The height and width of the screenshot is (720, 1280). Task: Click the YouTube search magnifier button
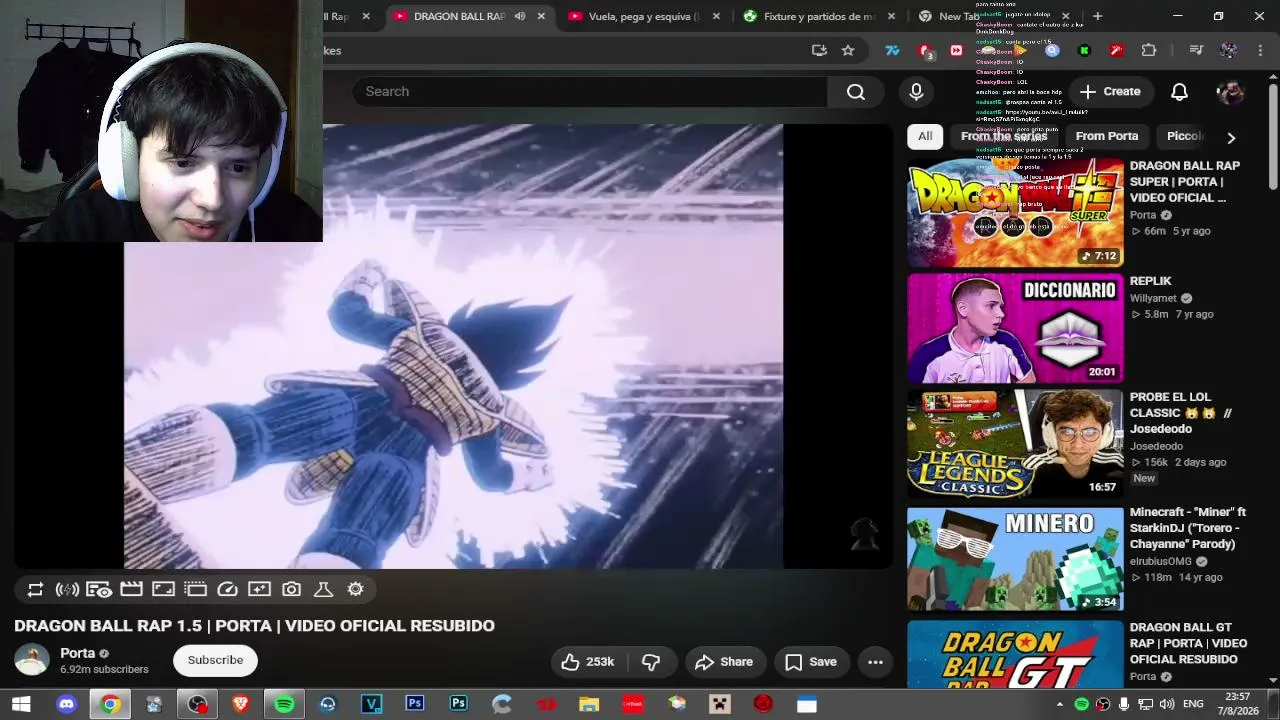pyautogui.click(x=856, y=92)
